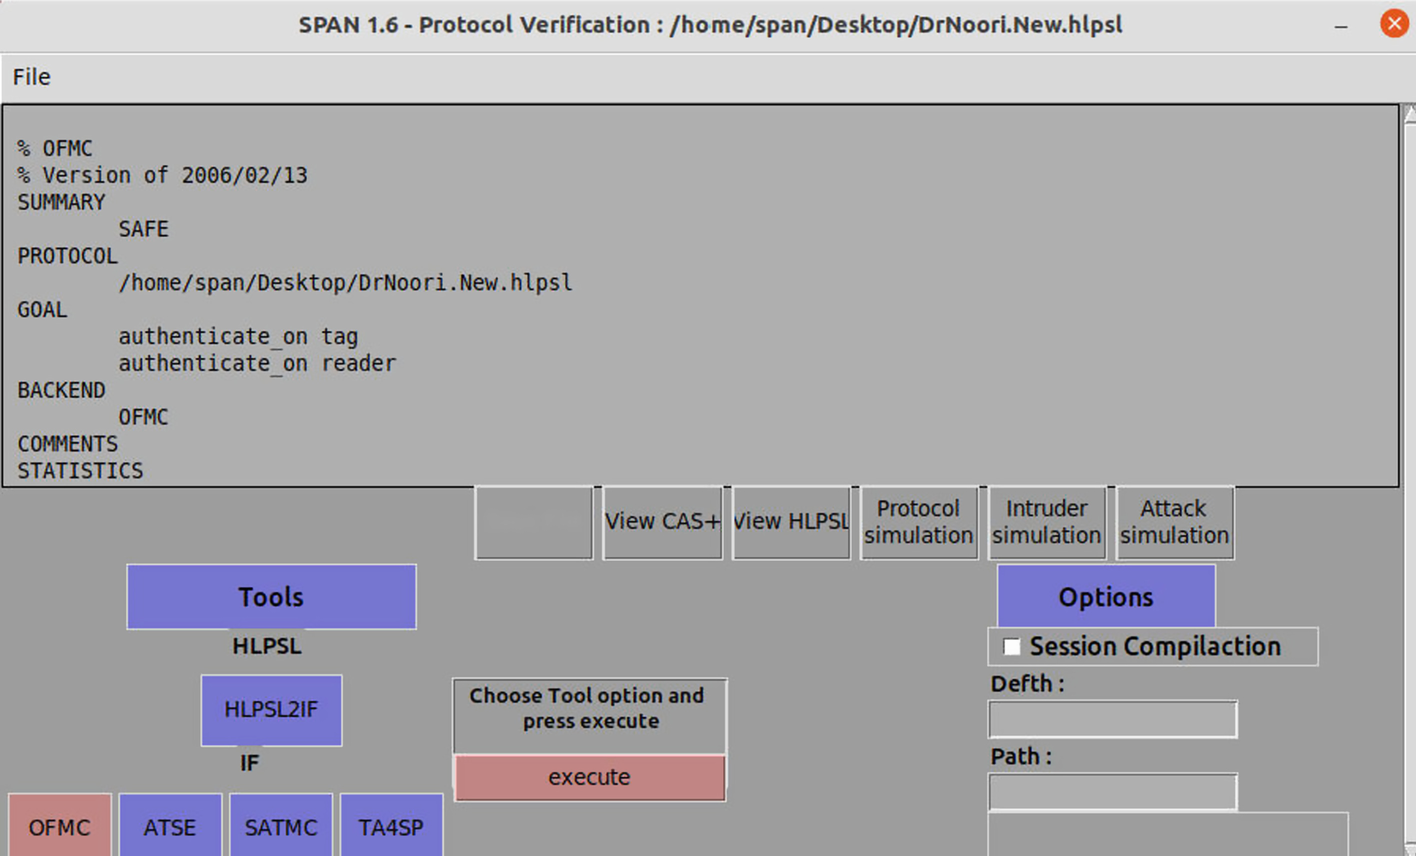Click the Options header button
Viewport: 1416px width, 856px height.
coord(1106,597)
